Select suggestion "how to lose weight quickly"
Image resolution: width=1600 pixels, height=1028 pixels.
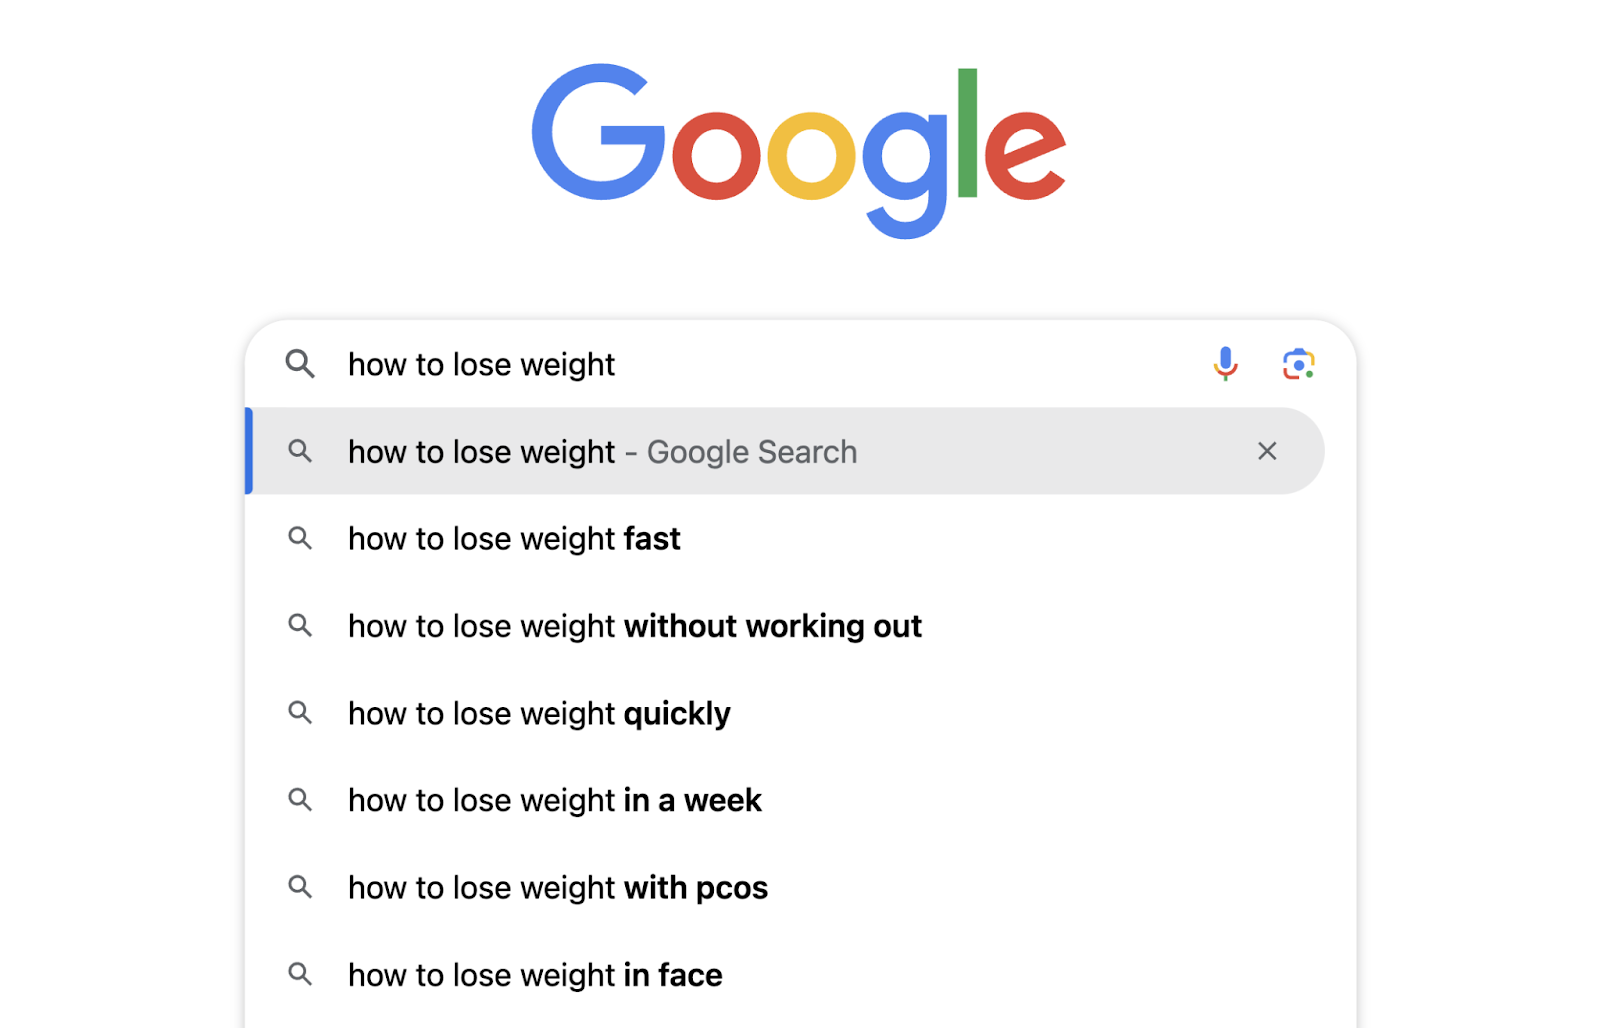(539, 714)
